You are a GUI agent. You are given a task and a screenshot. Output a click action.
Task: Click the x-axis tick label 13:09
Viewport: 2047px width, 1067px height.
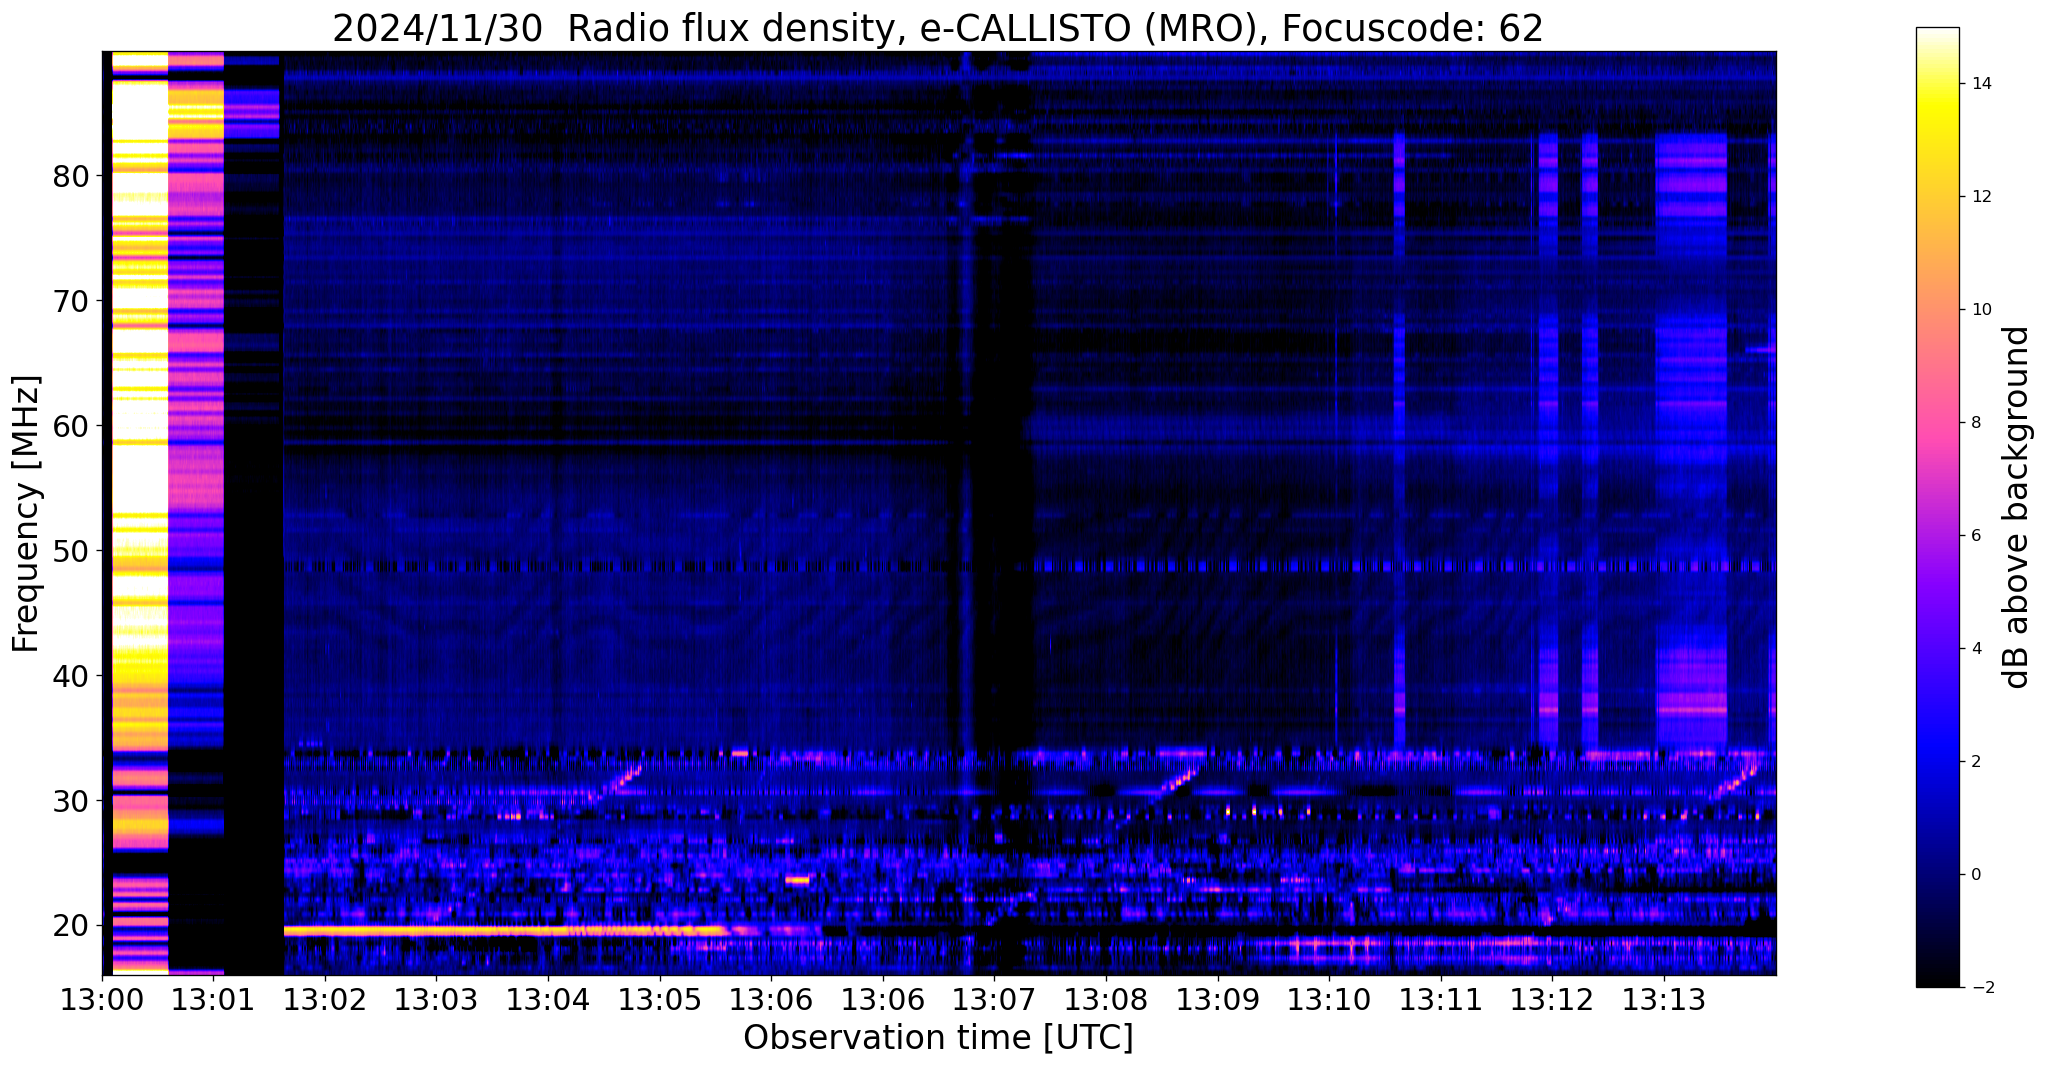click(x=1217, y=999)
